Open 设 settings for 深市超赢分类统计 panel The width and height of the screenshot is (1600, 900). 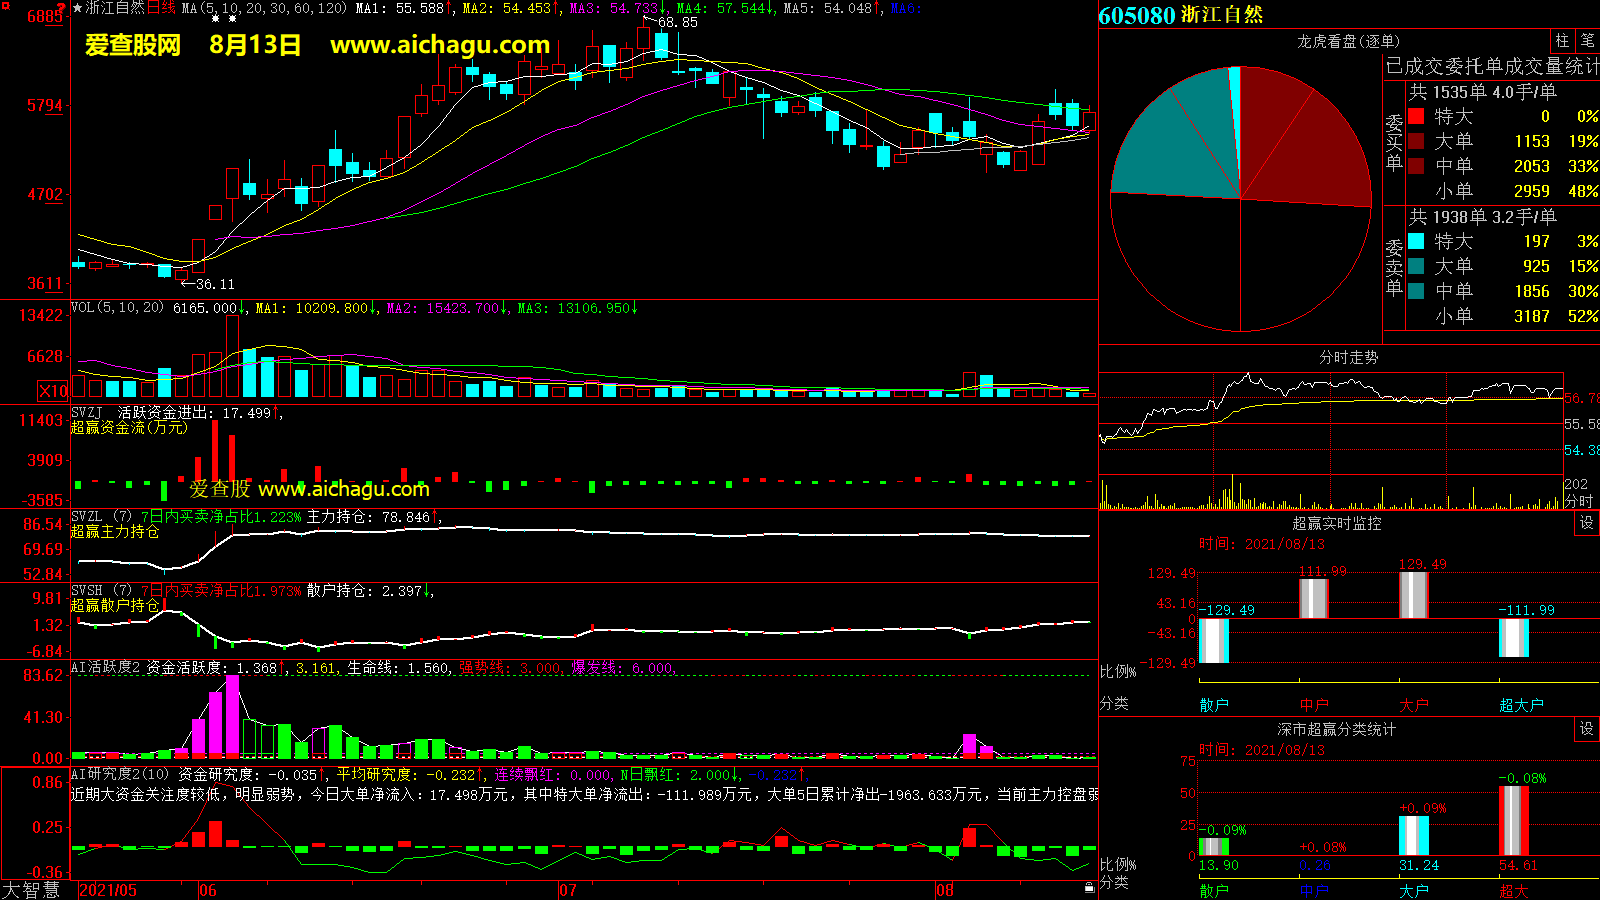point(1587,729)
